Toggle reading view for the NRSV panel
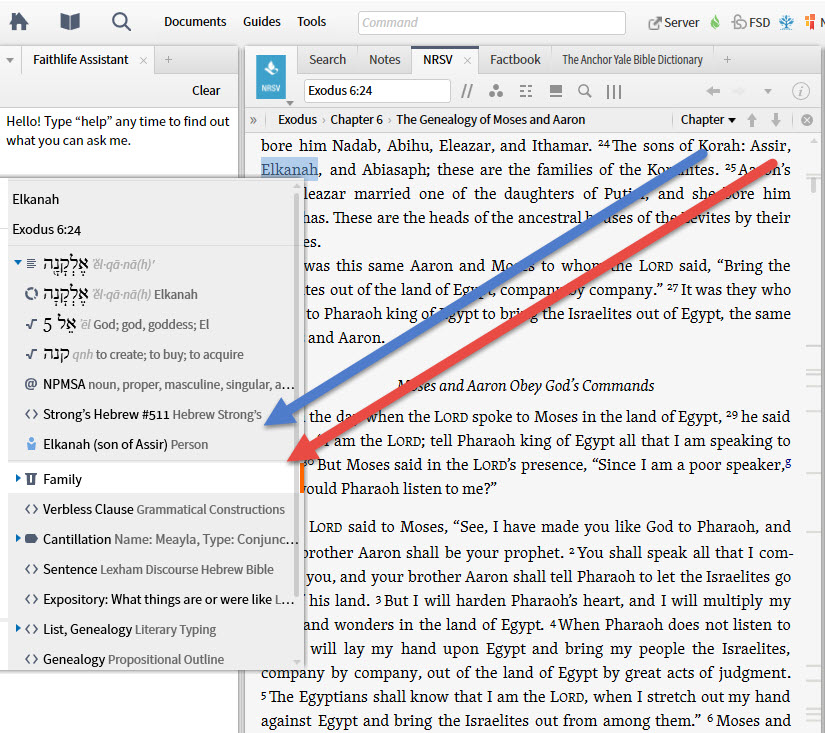The height and width of the screenshot is (733, 825). coord(556,91)
